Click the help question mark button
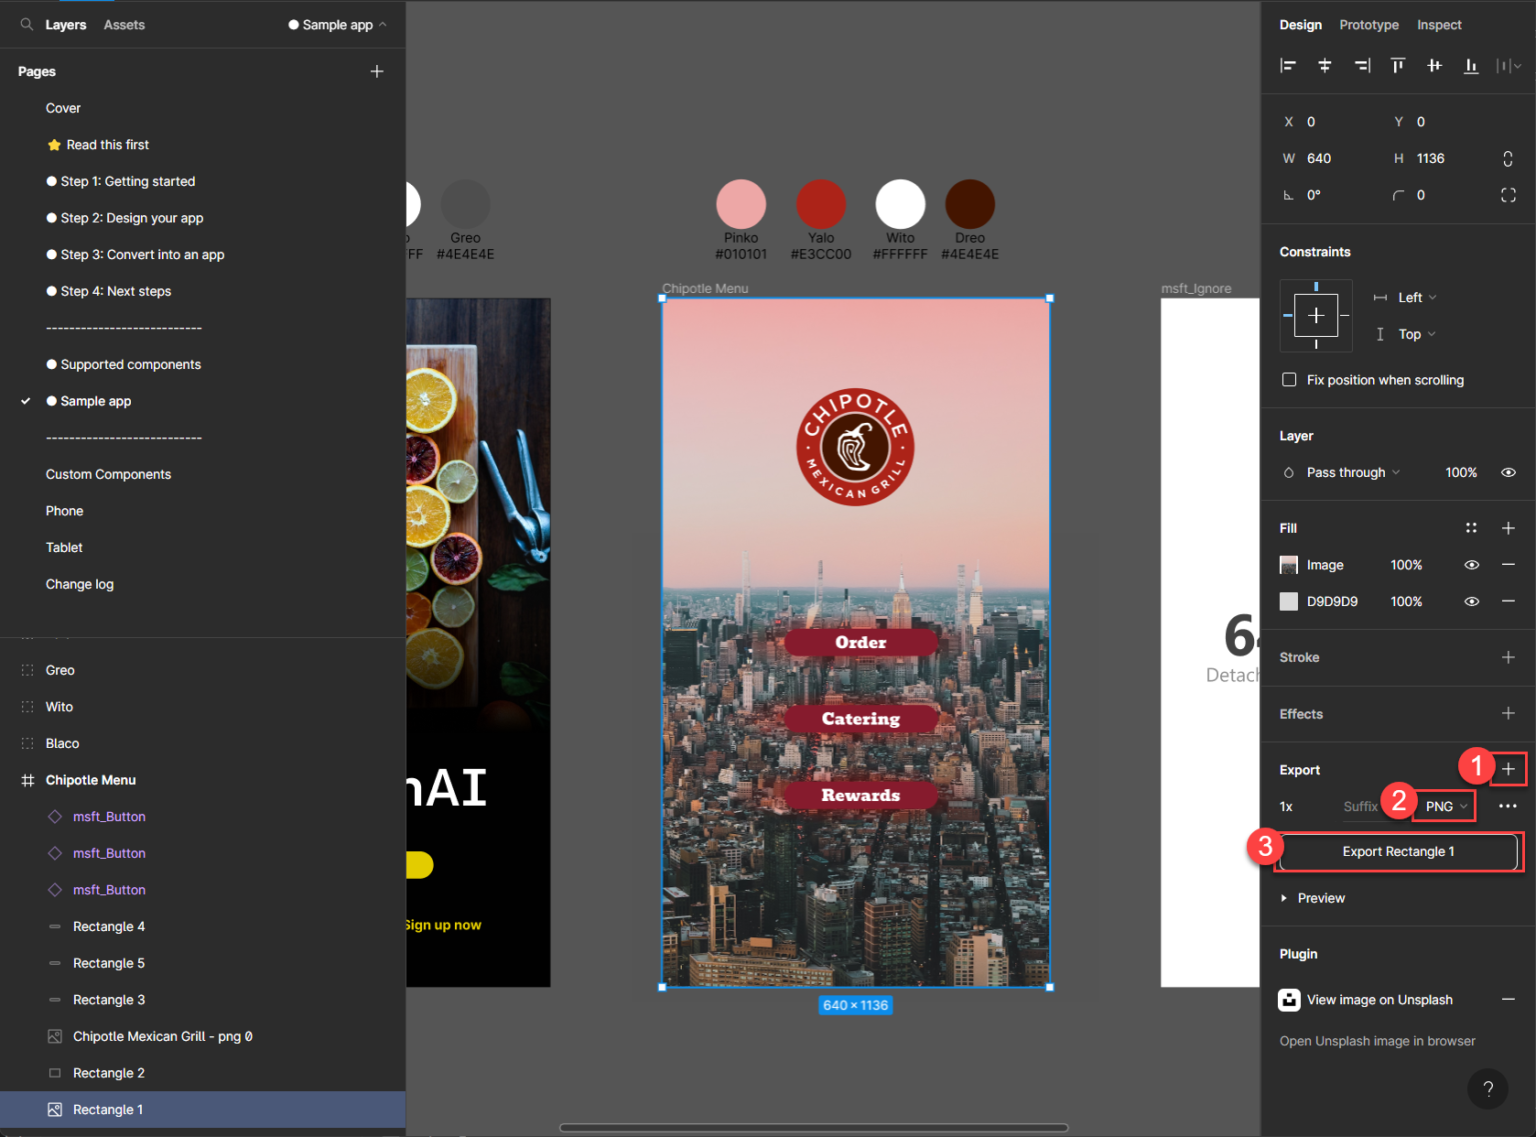Viewport: 1536px width, 1137px height. [1487, 1089]
